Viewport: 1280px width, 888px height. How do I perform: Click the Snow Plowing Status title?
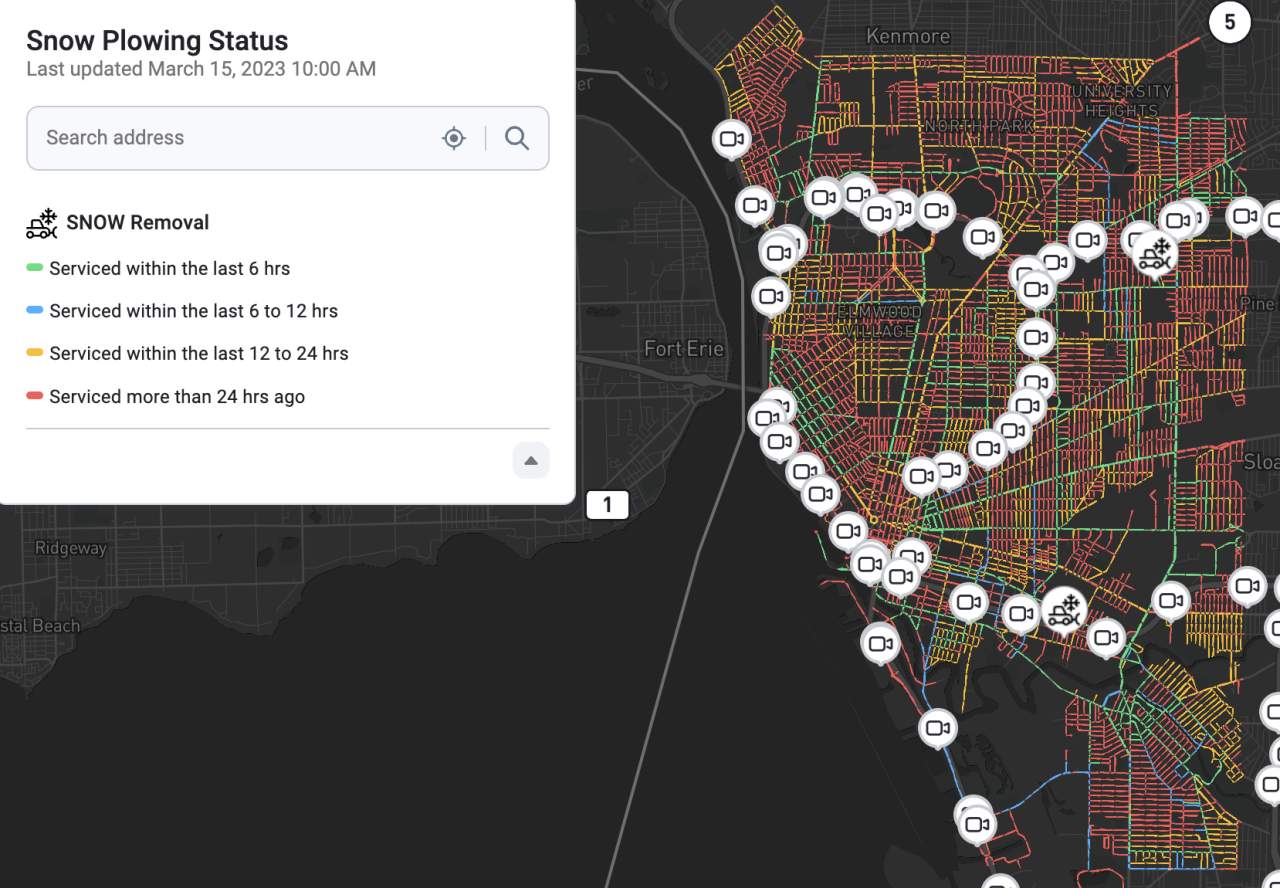(157, 41)
